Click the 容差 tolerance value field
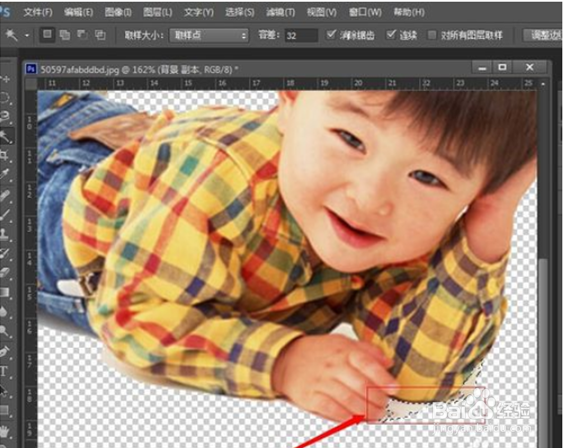Viewport: 563px width, 448px height. [x=301, y=35]
